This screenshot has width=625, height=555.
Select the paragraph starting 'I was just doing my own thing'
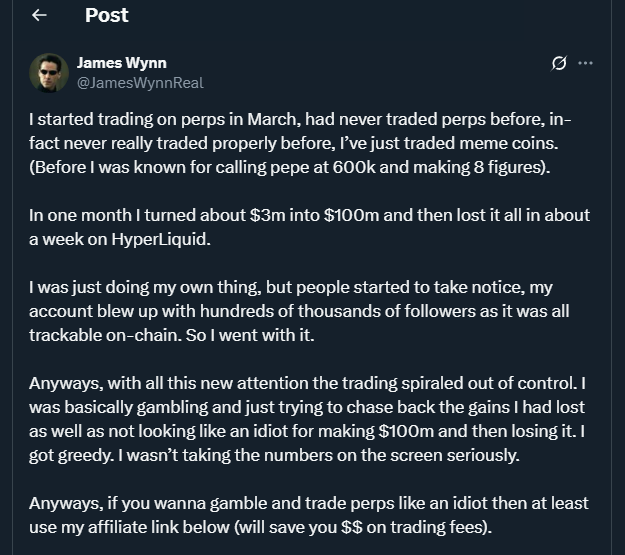click(x=299, y=311)
